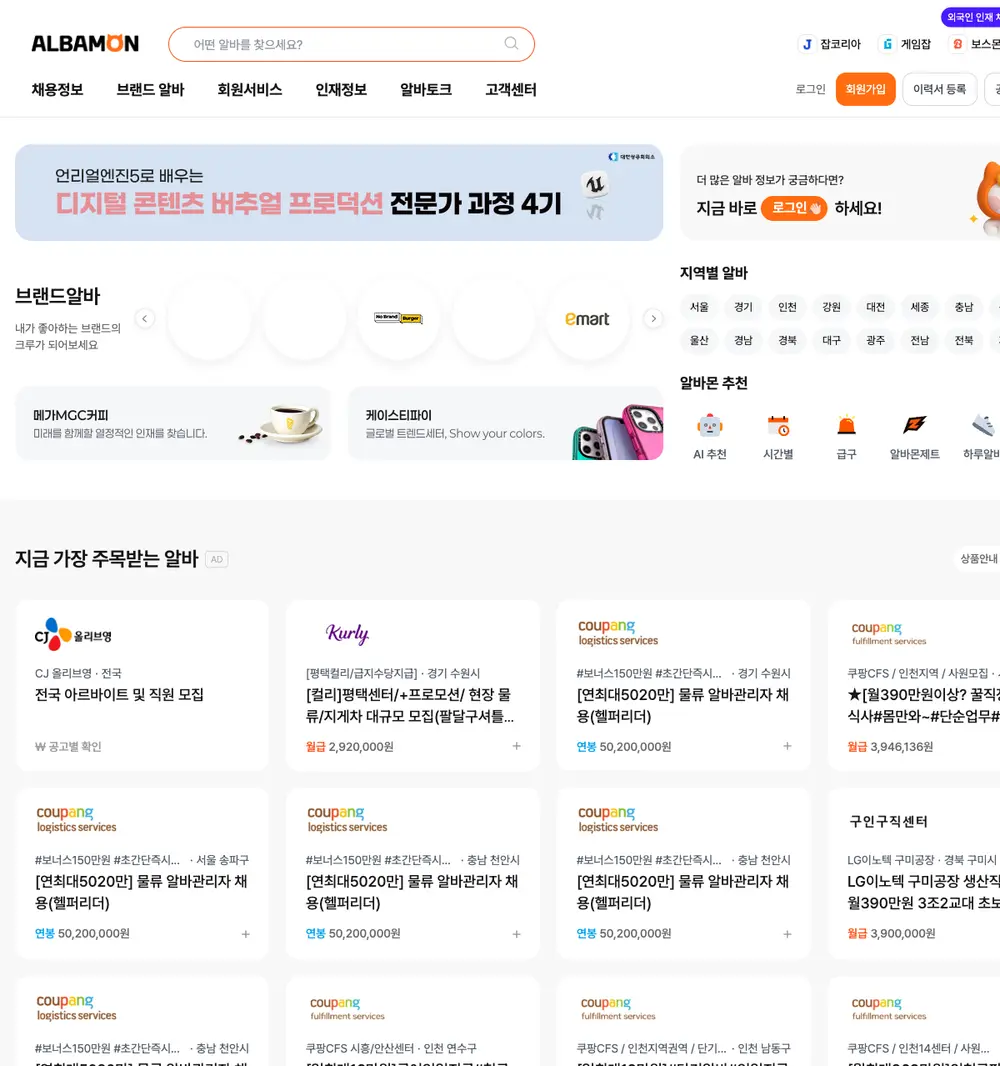Image resolution: width=1000 pixels, height=1066 pixels.
Task: Click the 구인구직센터 logo text
Action: tap(889, 821)
